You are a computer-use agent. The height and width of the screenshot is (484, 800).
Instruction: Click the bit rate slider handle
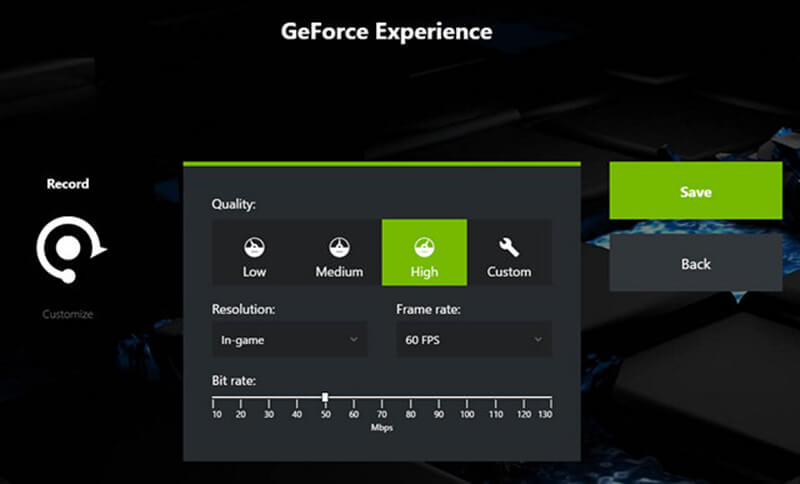coord(325,397)
